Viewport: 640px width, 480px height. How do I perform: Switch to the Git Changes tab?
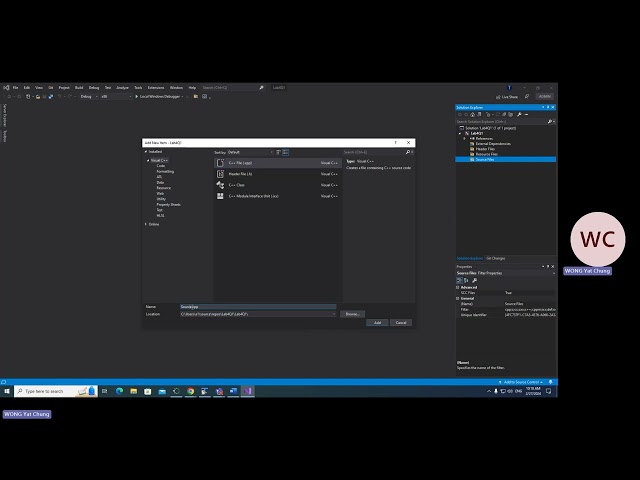click(x=496, y=258)
